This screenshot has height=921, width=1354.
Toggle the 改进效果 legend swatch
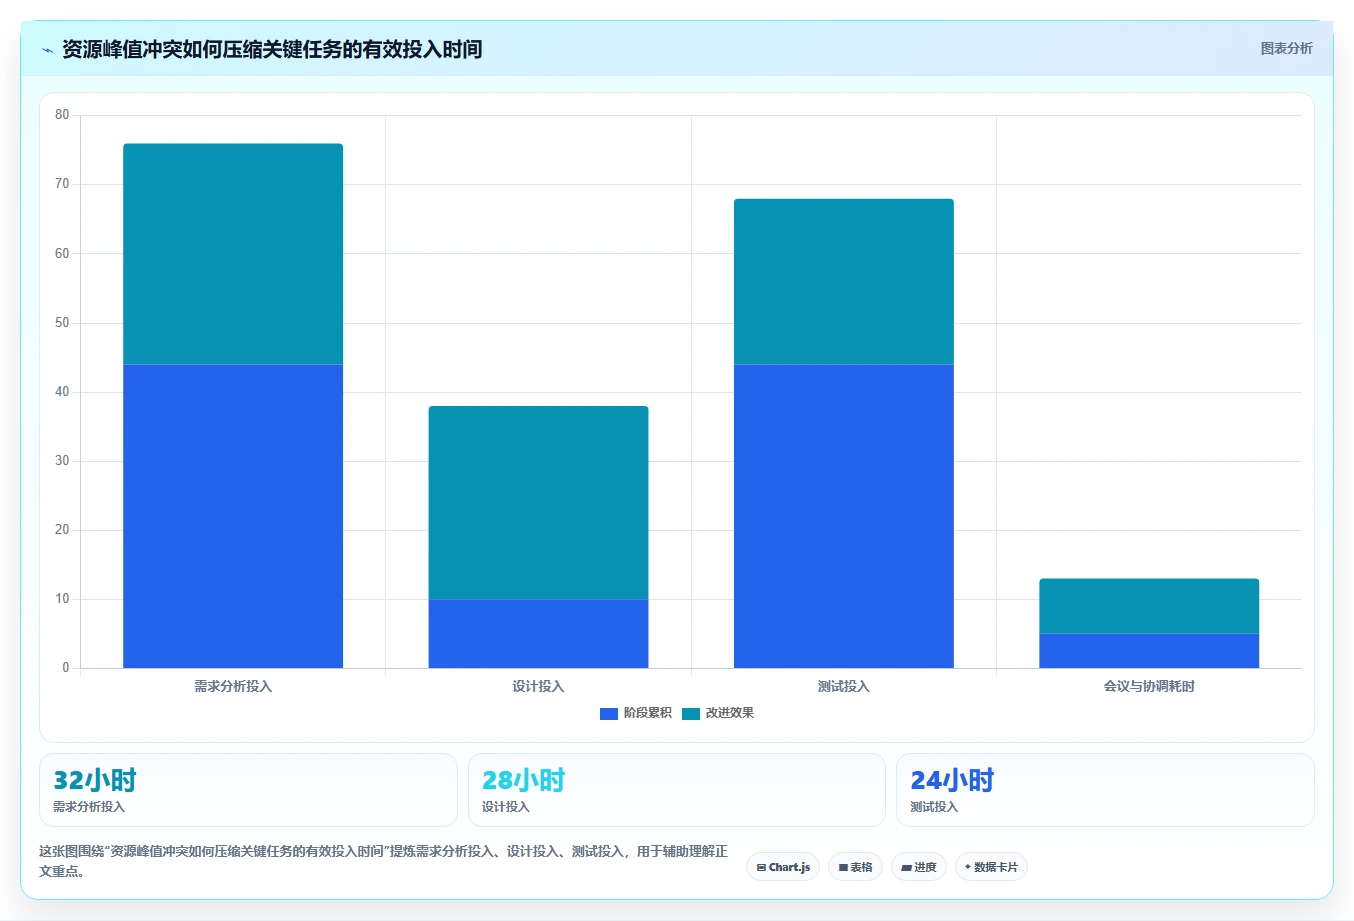pos(691,713)
